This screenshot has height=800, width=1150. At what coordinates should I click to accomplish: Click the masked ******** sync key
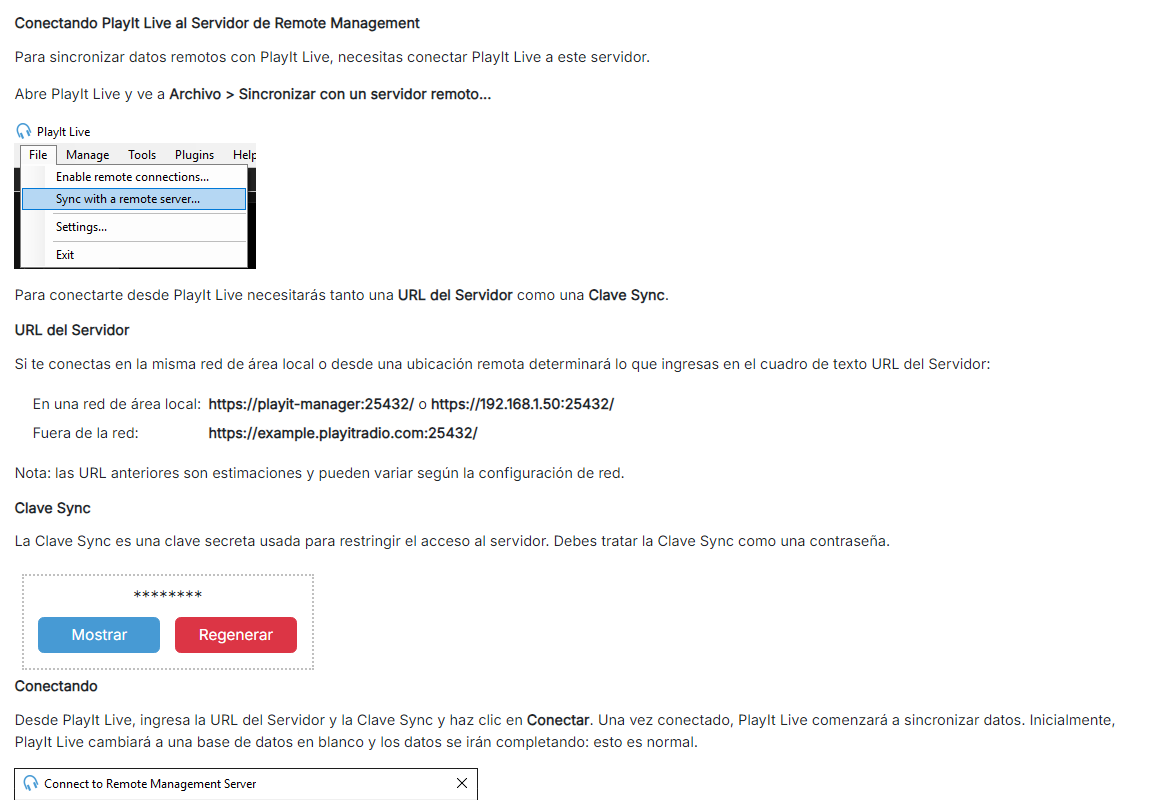pyautogui.click(x=168, y=595)
